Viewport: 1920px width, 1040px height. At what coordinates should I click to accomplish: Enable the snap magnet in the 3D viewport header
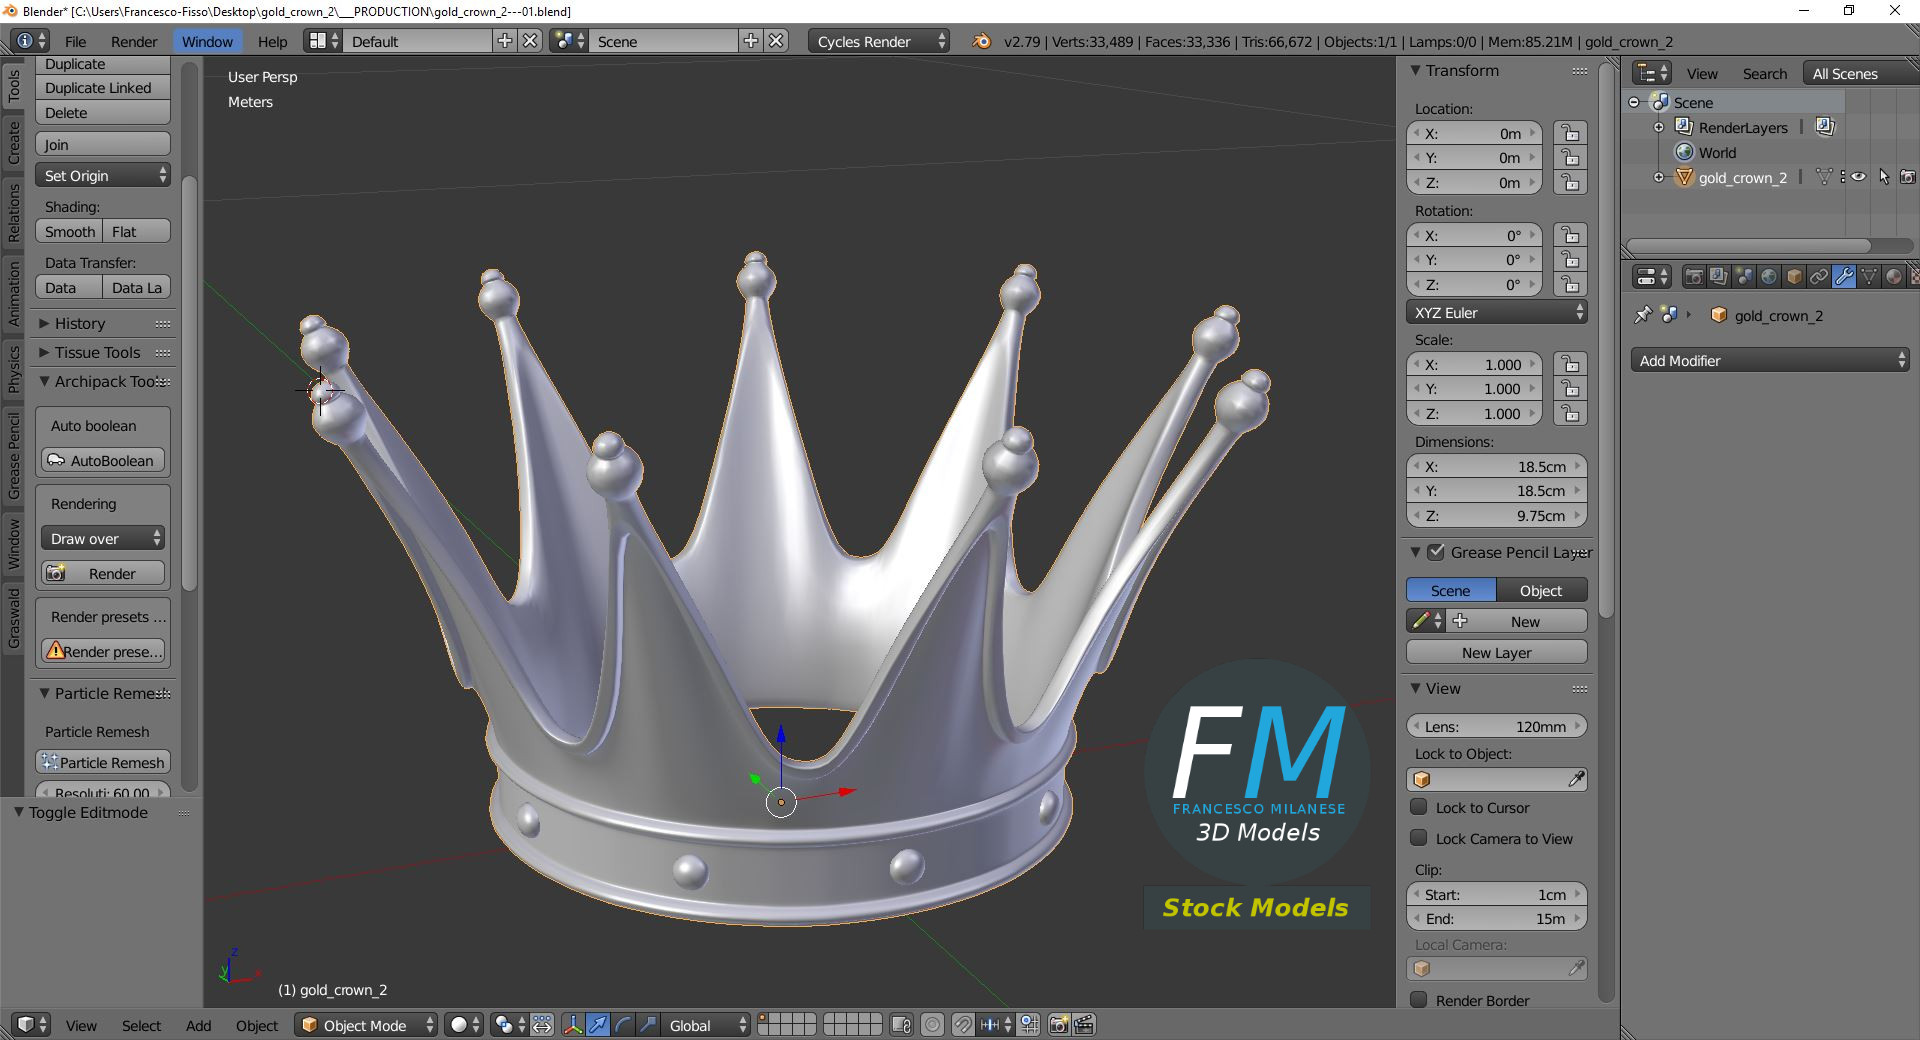coord(961,1025)
